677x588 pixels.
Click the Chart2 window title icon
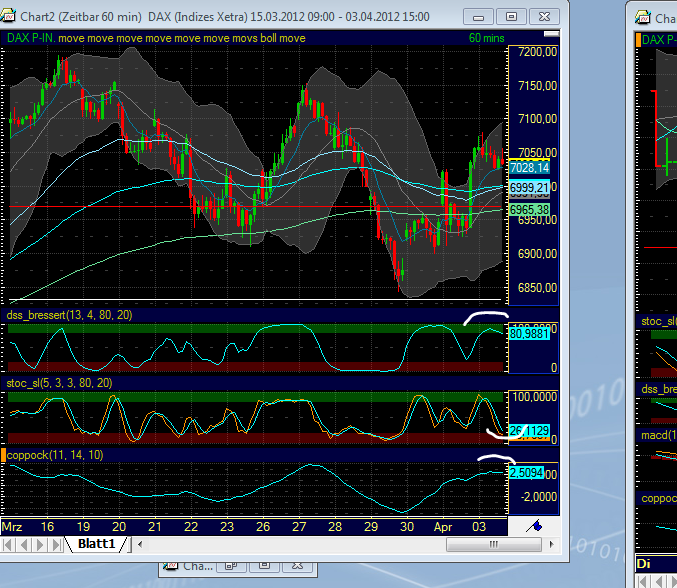coord(8,16)
